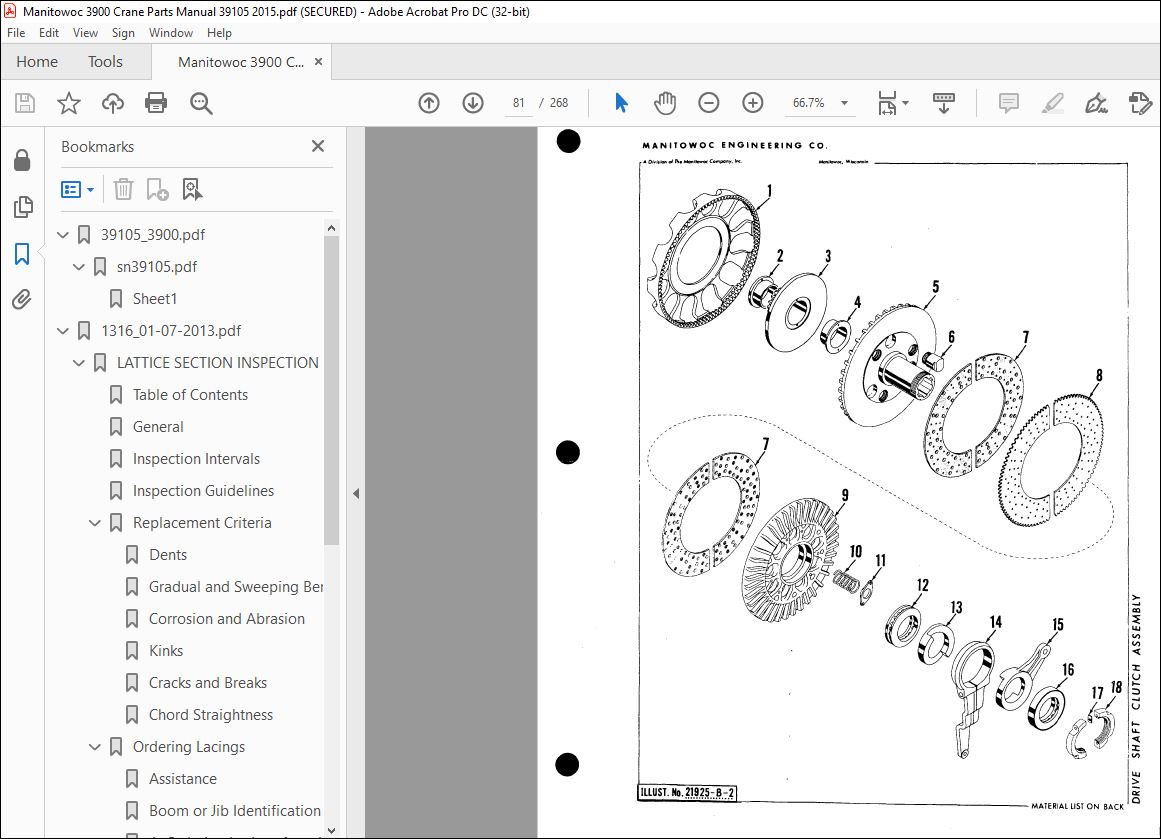Open fit page options tool
The image size is (1161, 839).
pos(887,103)
